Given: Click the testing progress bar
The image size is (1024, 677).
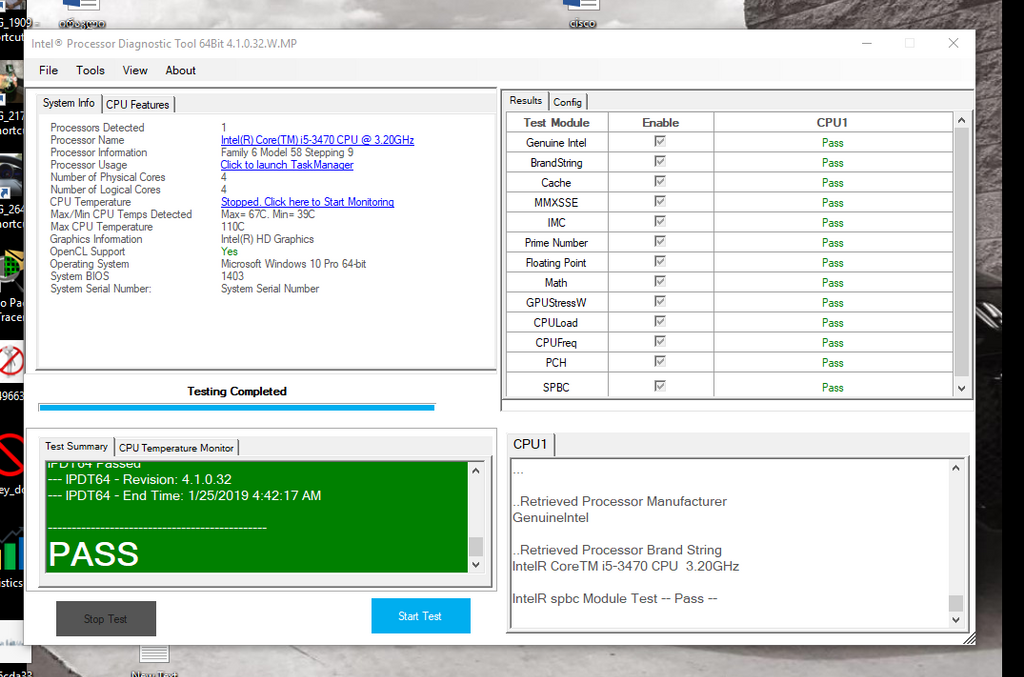Looking at the screenshot, I should (x=236, y=407).
